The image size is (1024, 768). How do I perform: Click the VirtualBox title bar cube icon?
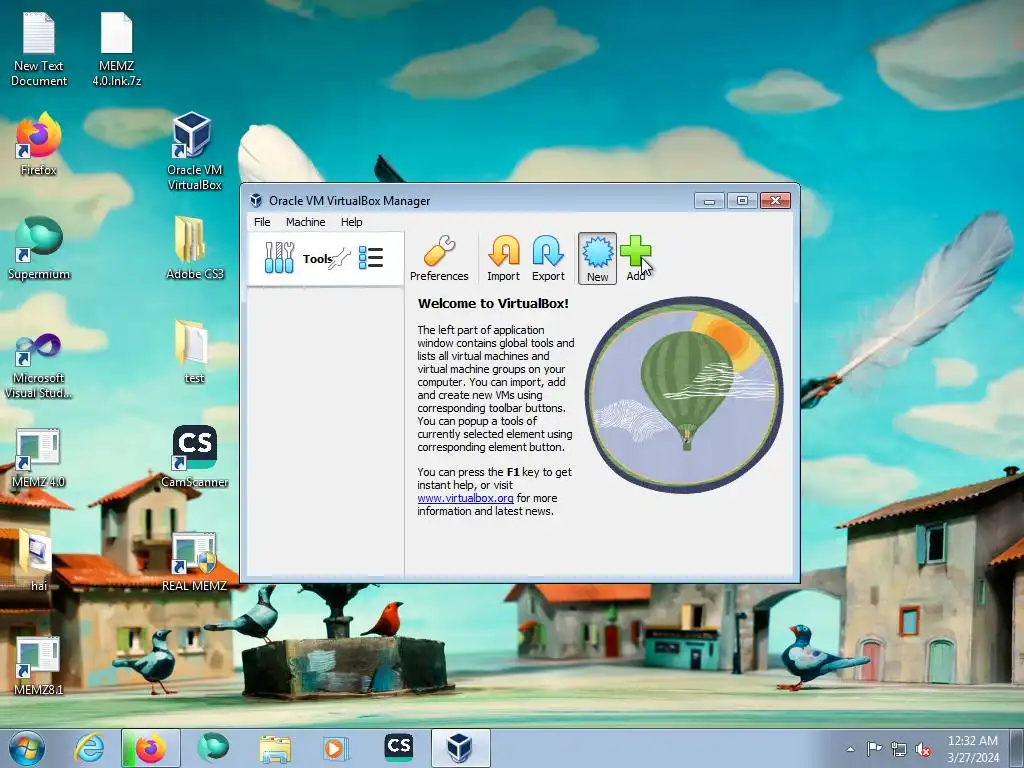point(256,200)
